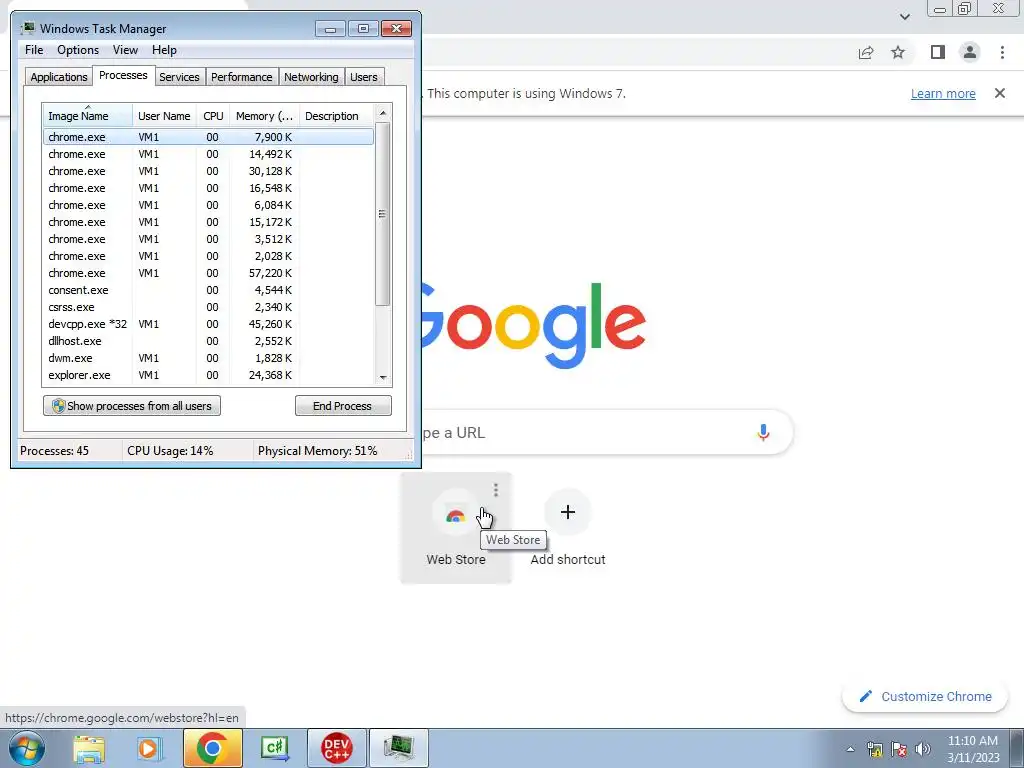Sort processes by Description column
Viewport: 1024px width, 768px height.
pyautogui.click(x=336, y=116)
